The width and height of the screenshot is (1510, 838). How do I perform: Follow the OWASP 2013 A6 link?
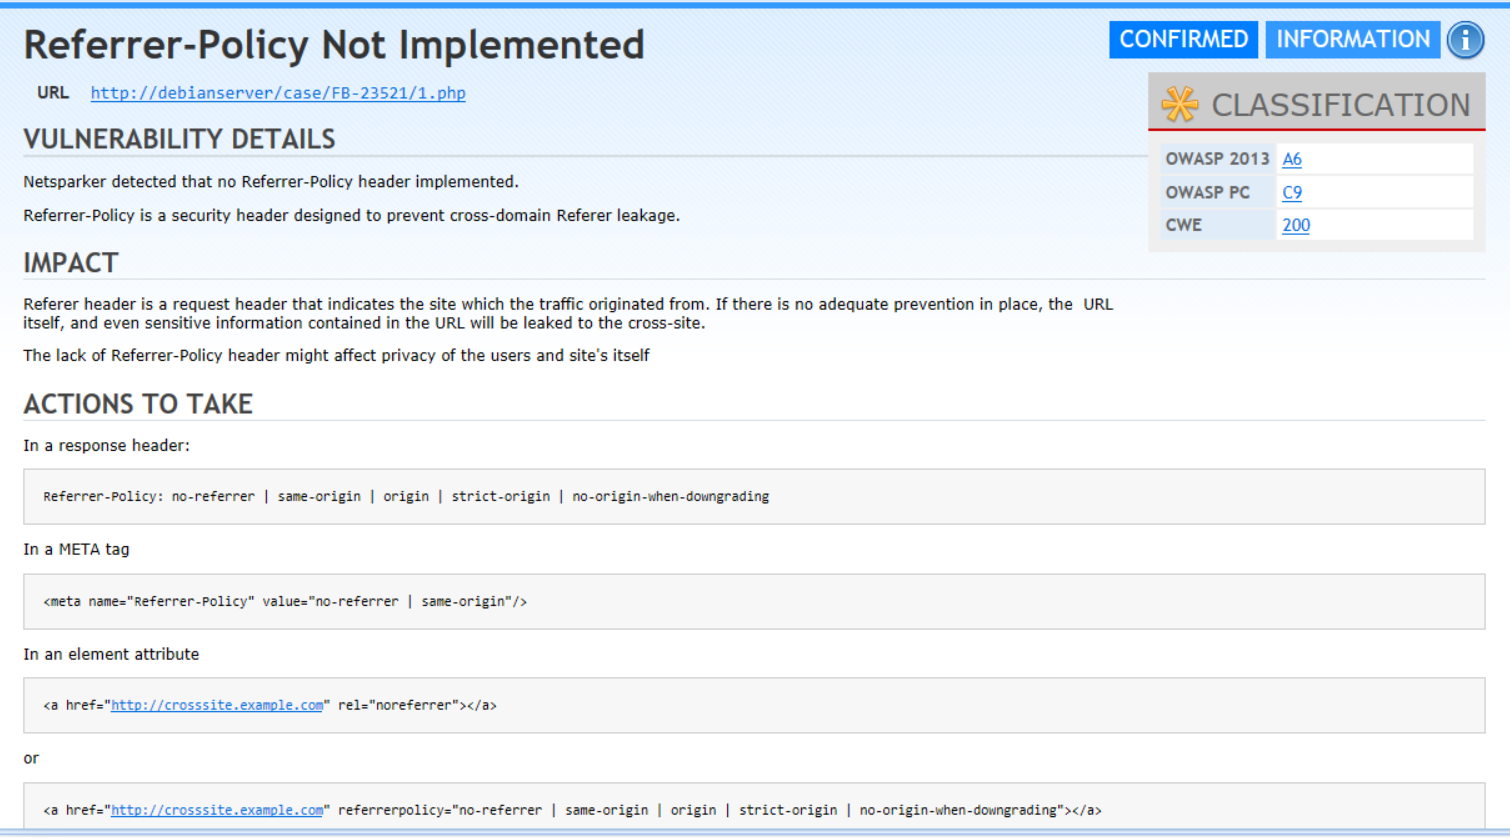coord(1291,158)
